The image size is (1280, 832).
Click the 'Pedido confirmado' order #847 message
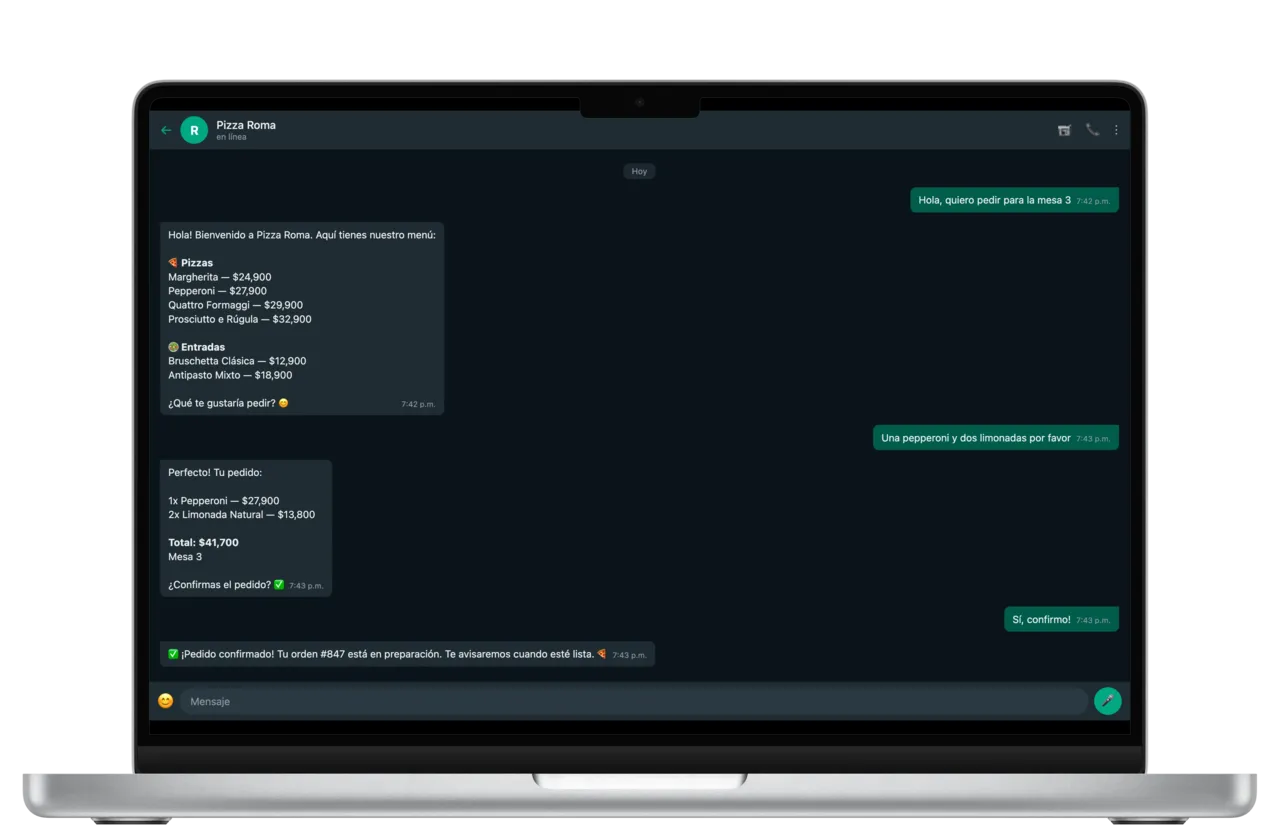tap(407, 654)
